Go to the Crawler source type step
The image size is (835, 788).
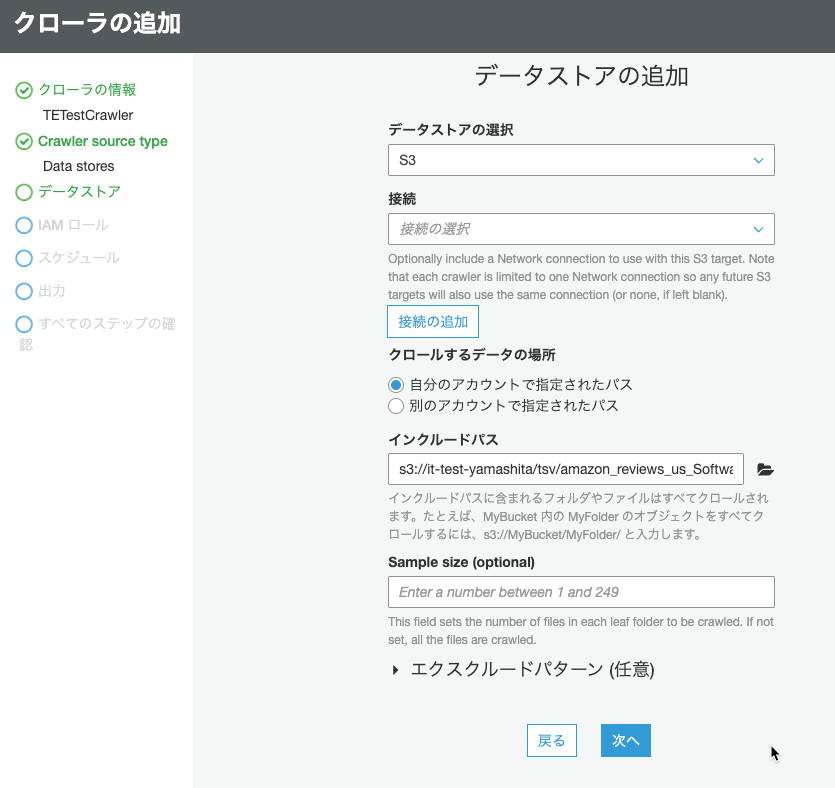(x=103, y=141)
